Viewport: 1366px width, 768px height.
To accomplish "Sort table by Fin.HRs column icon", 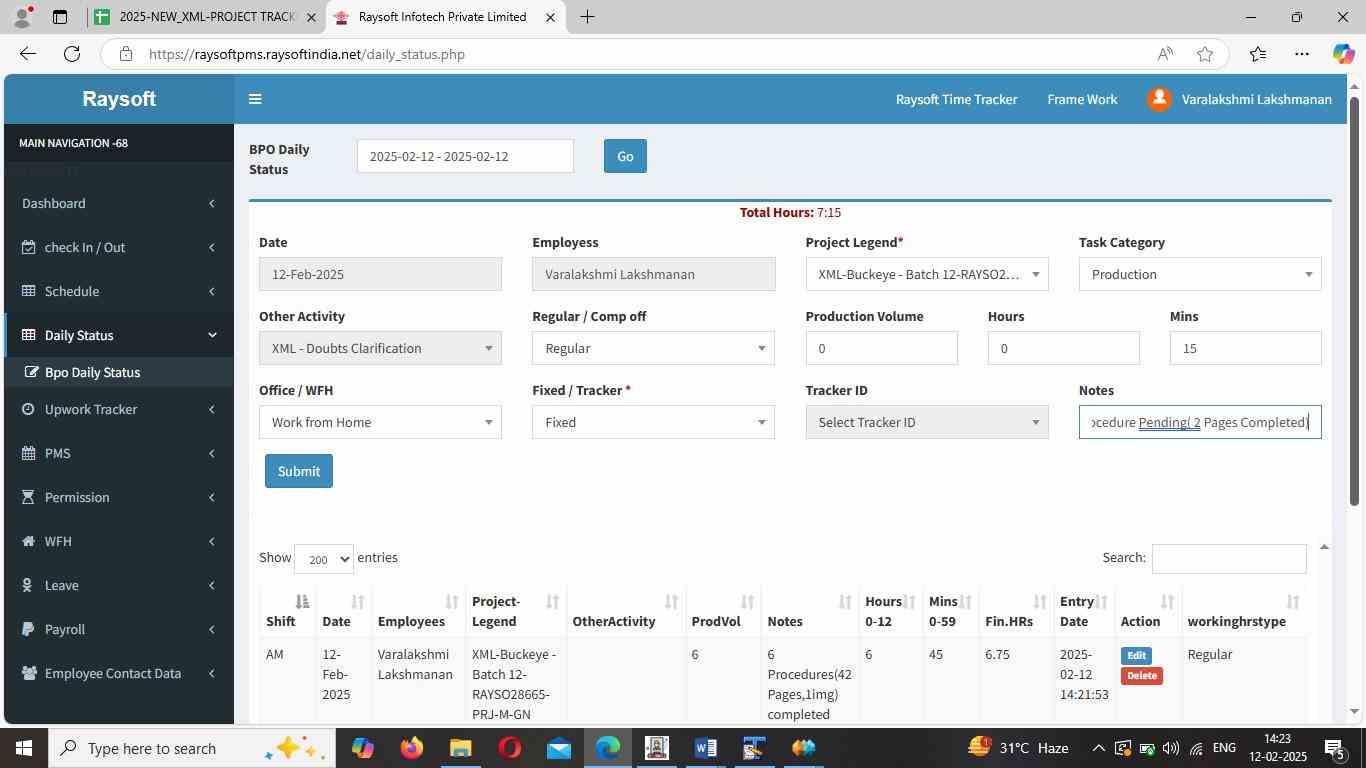I will tap(1039, 602).
